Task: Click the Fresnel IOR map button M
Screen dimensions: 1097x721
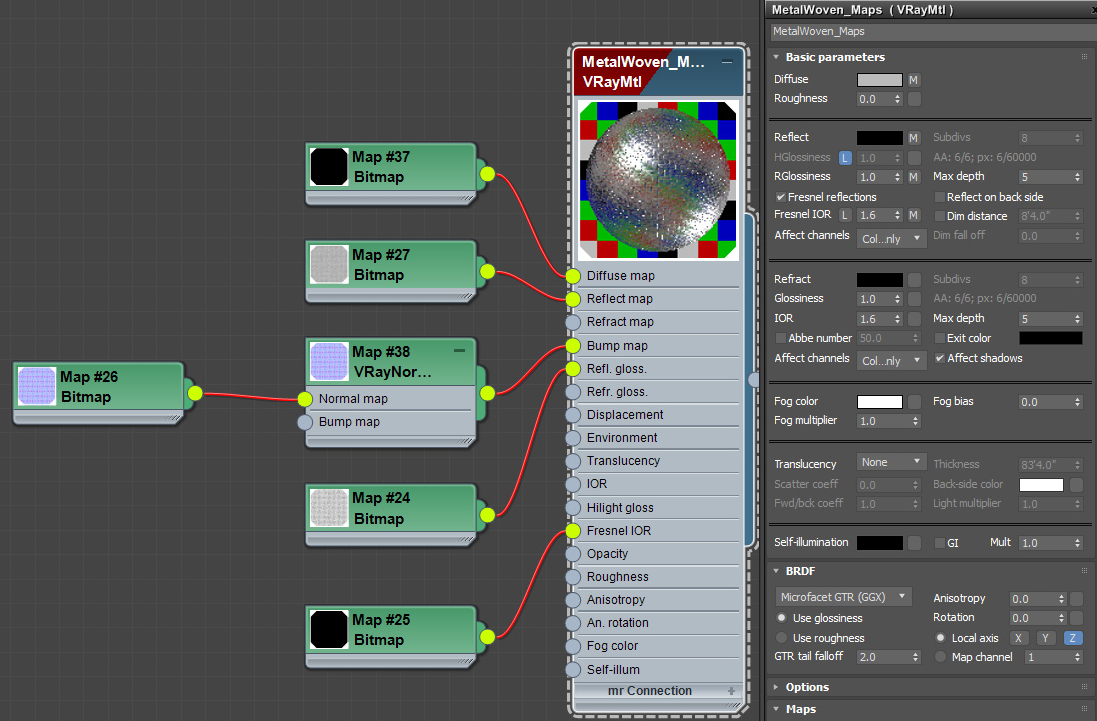Action: click(x=914, y=215)
